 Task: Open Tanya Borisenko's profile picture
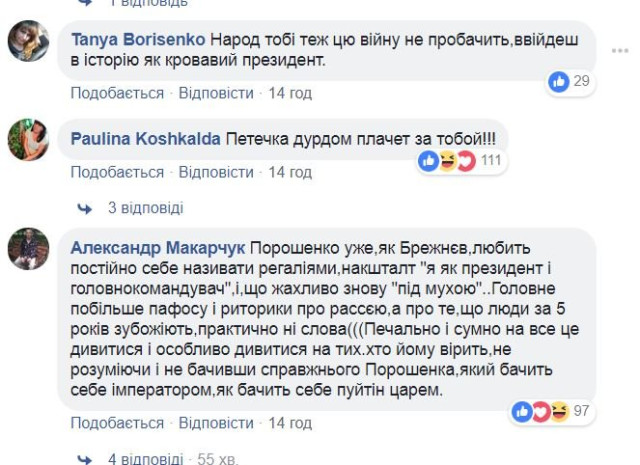pyautogui.click(x=28, y=41)
